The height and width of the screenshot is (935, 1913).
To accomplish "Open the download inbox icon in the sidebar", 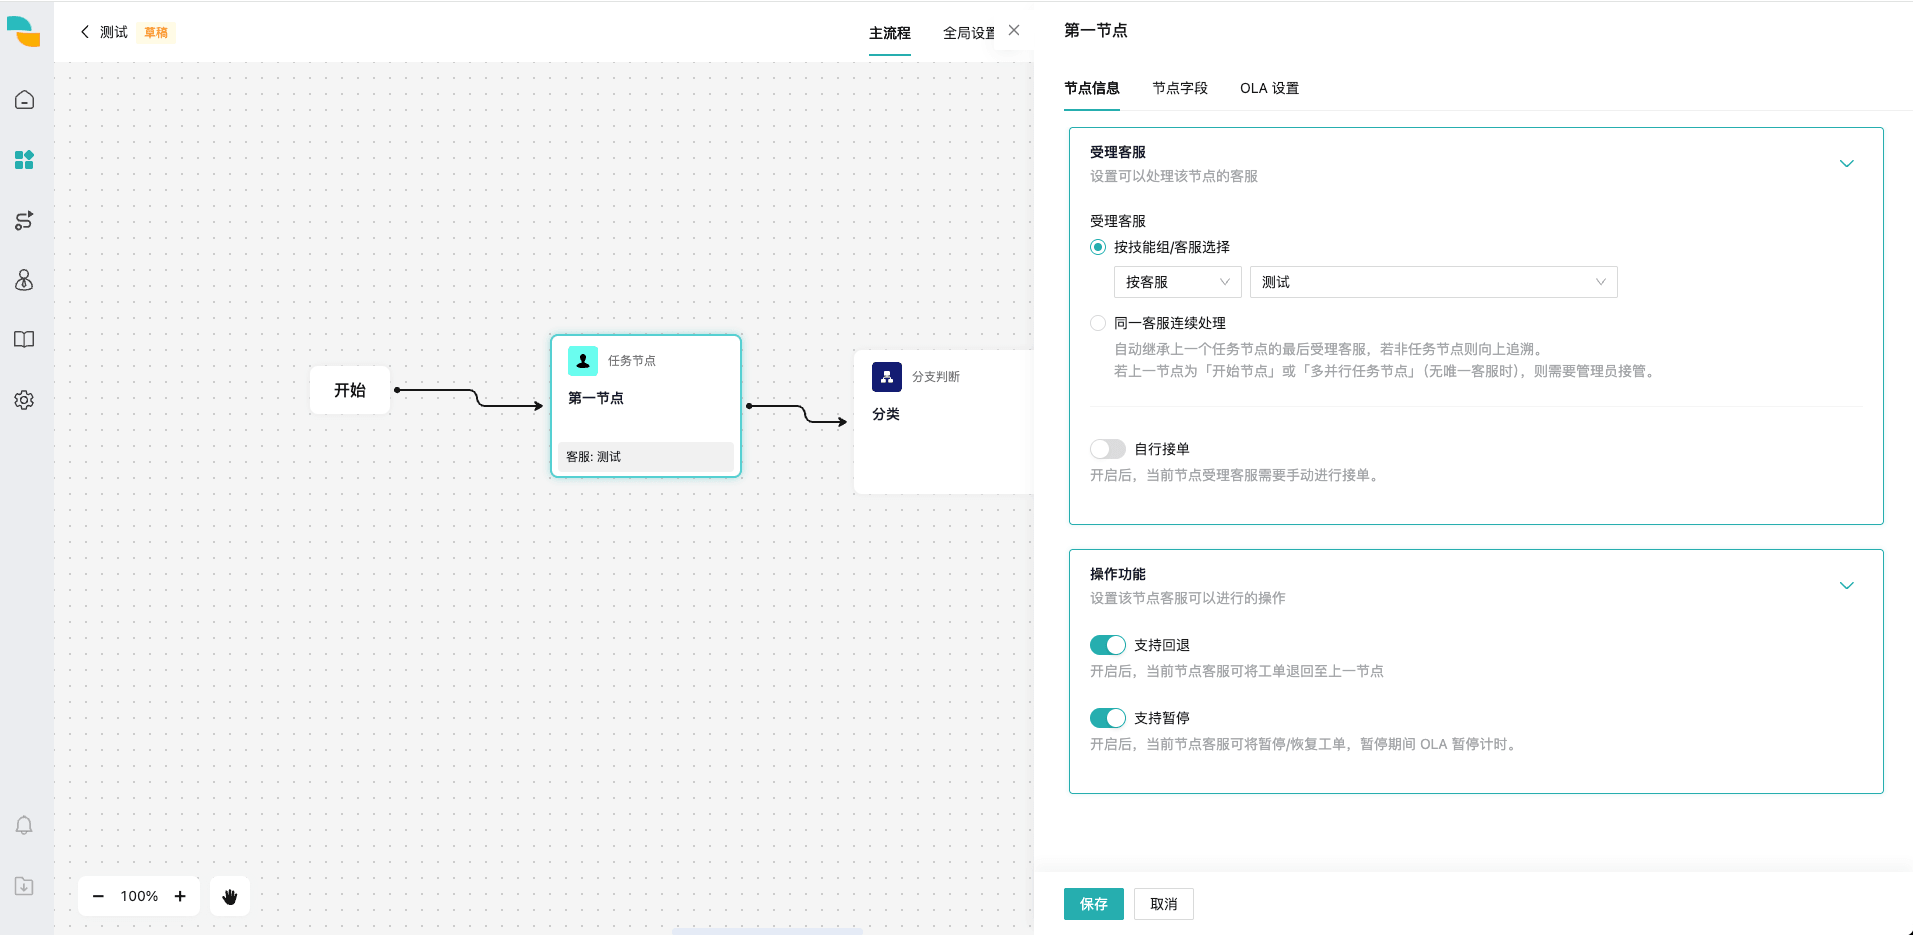I will (24, 886).
